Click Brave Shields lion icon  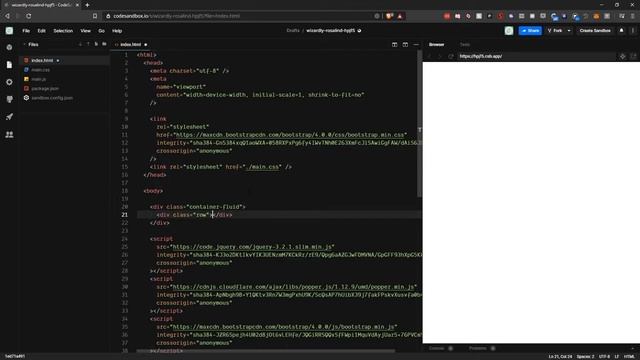tap(389, 16)
